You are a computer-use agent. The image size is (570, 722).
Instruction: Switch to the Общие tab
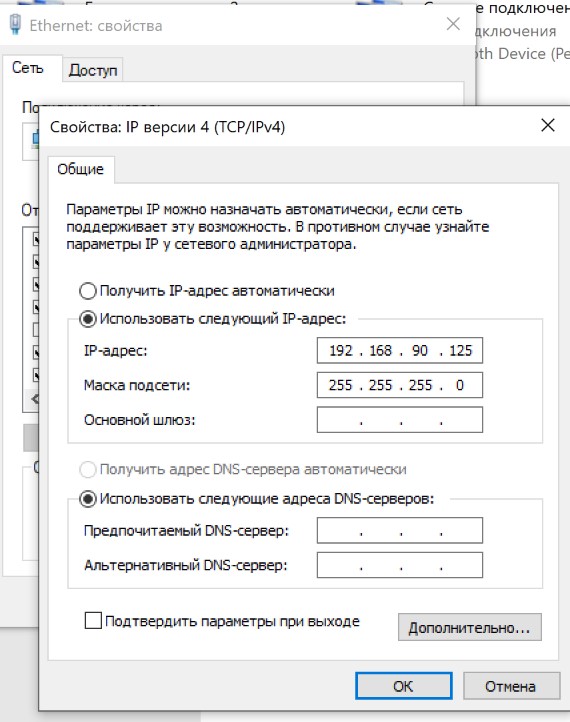[81, 169]
